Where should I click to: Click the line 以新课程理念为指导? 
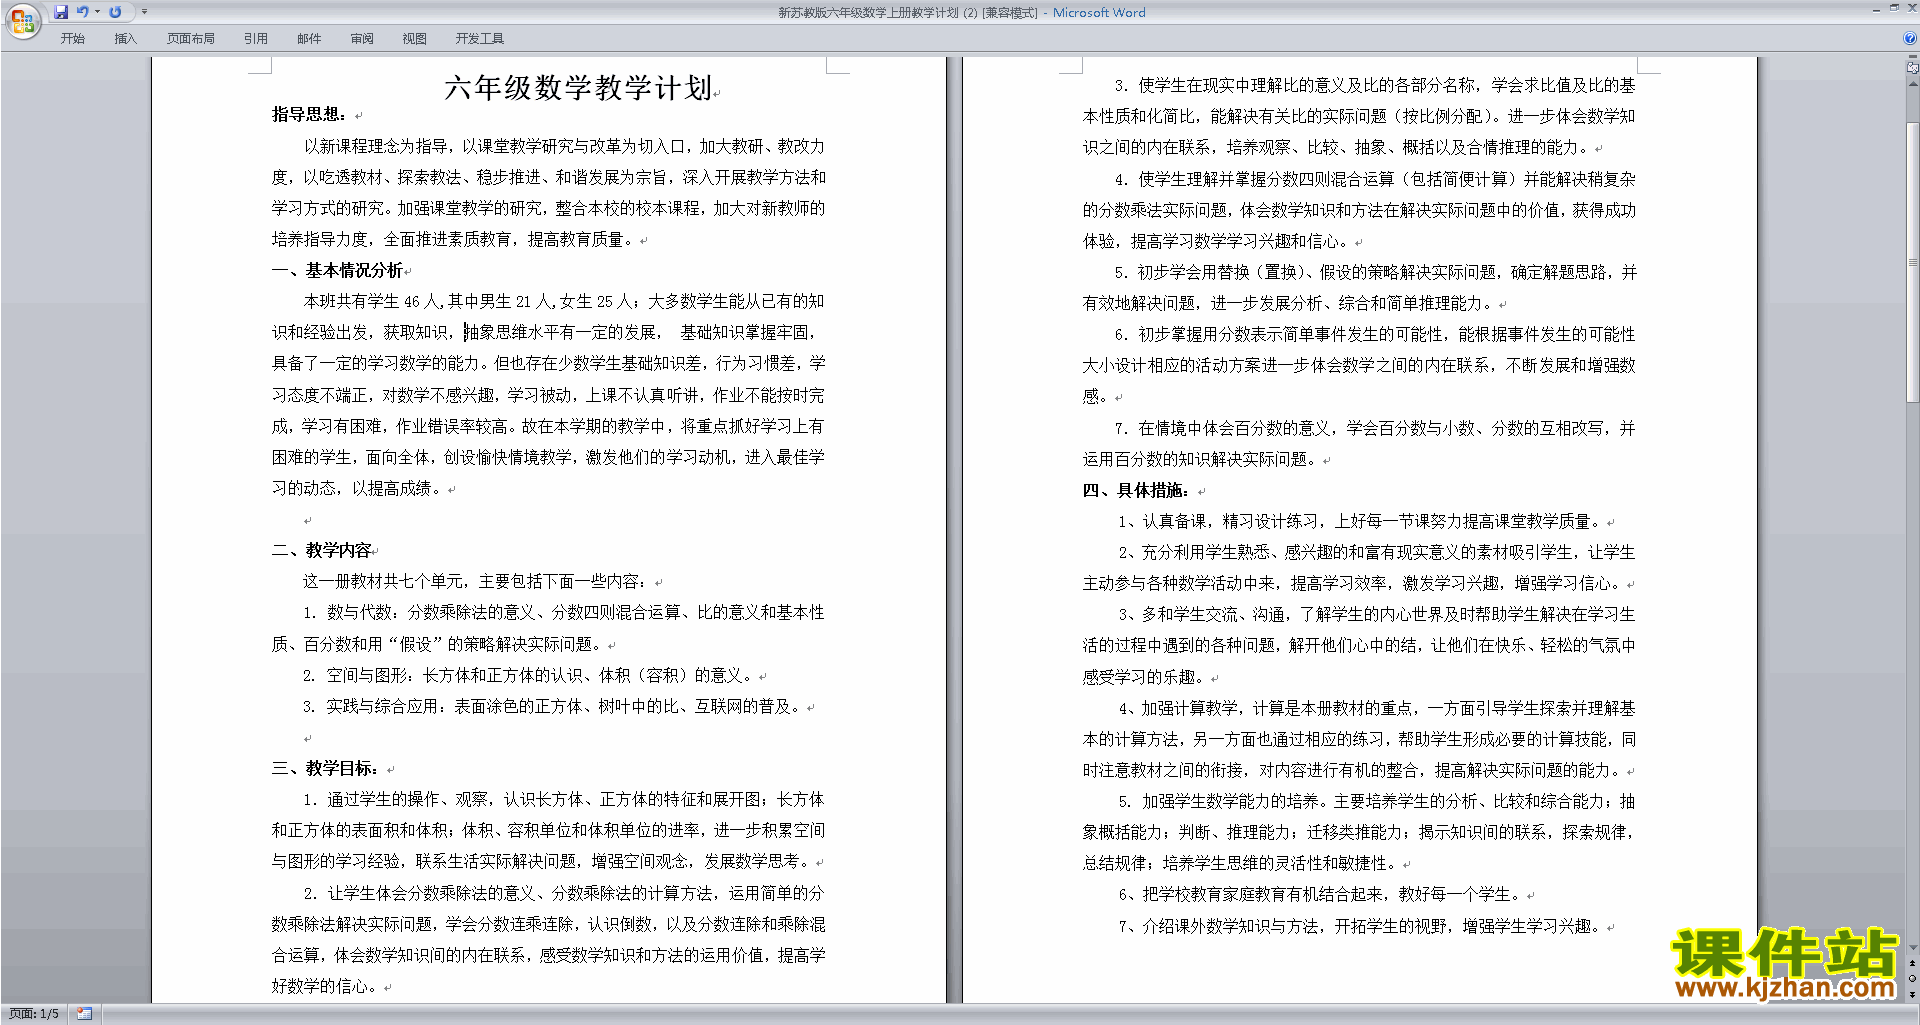click(x=564, y=147)
